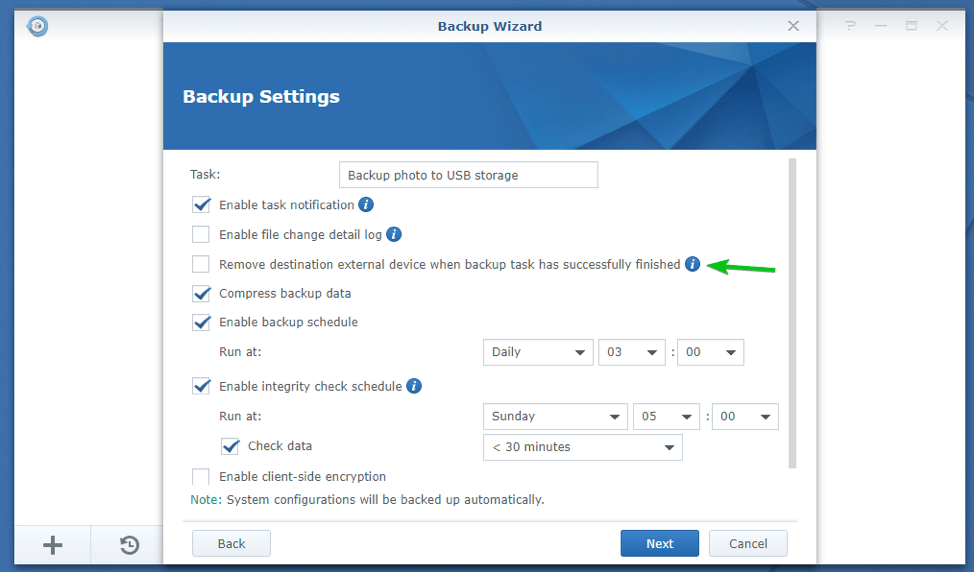The image size is (974, 572).
Task: Click the system configurations note text
Action: (x=367, y=499)
